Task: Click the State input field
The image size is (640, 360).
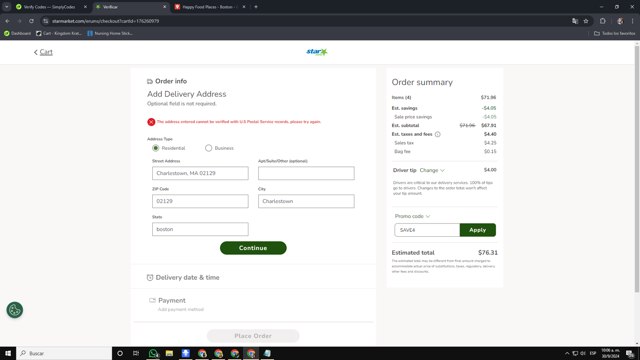Action: pyautogui.click(x=200, y=229)
